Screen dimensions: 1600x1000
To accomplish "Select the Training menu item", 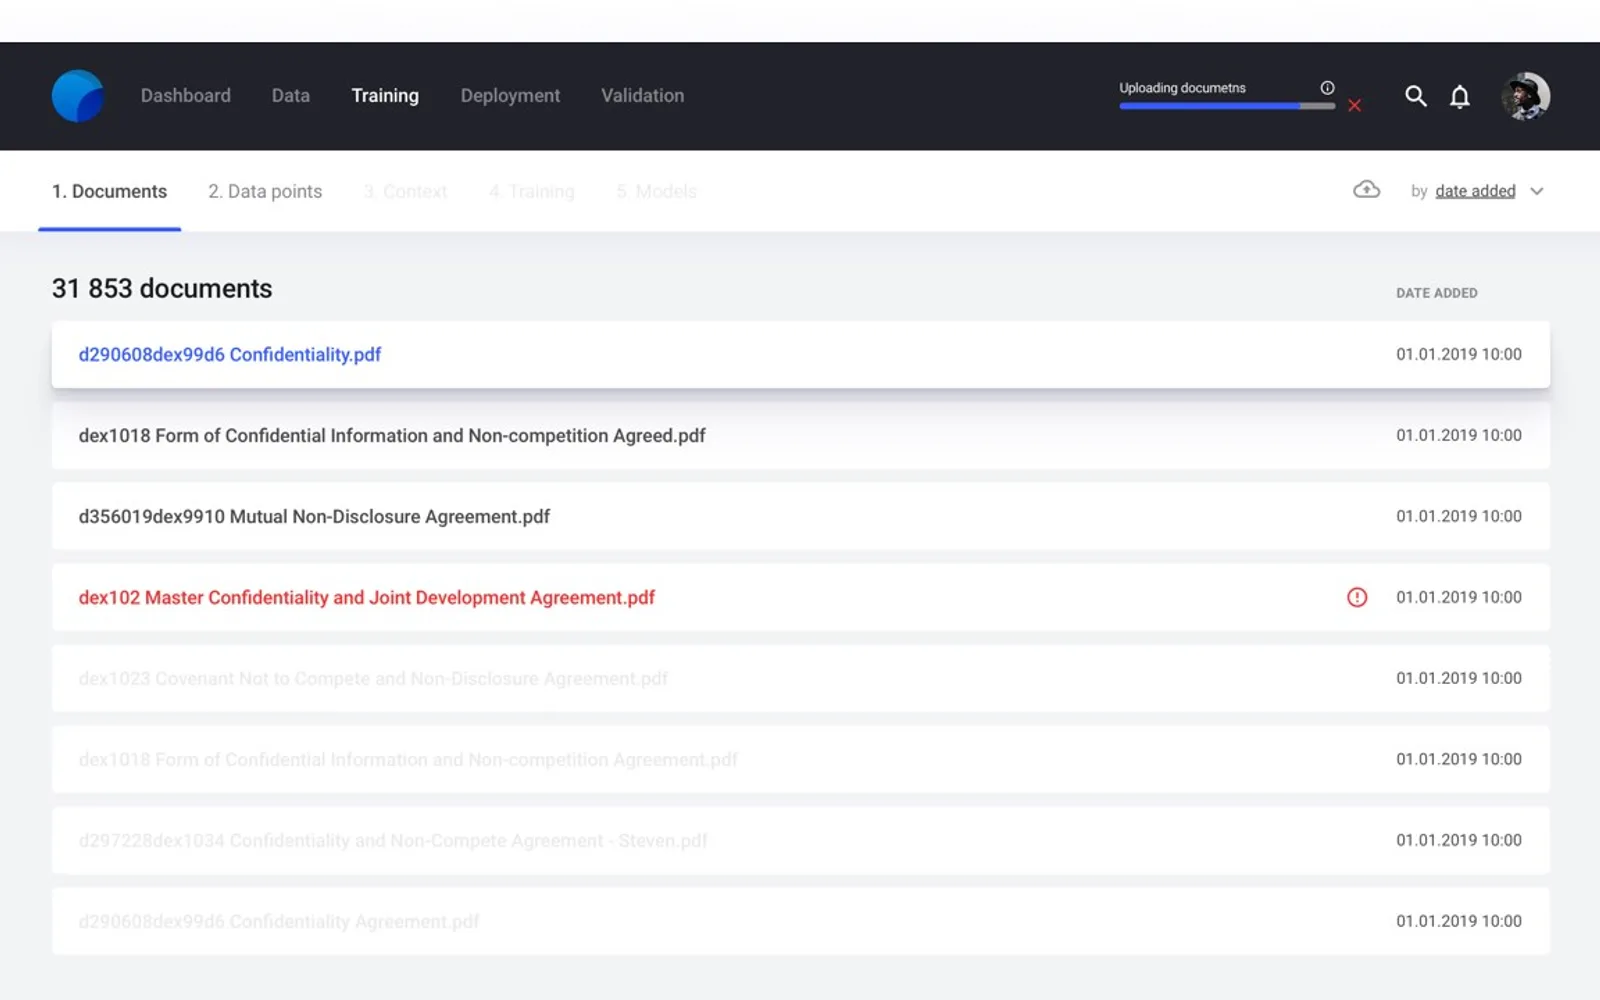I will 385,96.
